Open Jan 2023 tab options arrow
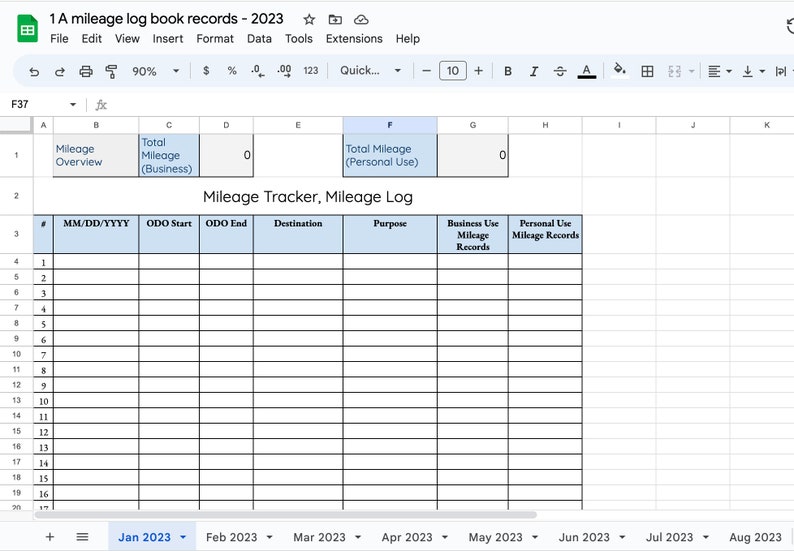794x551 pixels. coord(183,537)
